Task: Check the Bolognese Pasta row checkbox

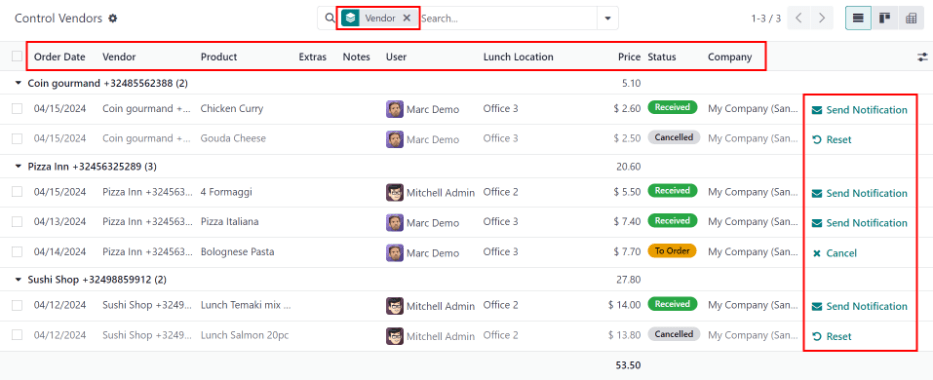Action: [17, 252]
